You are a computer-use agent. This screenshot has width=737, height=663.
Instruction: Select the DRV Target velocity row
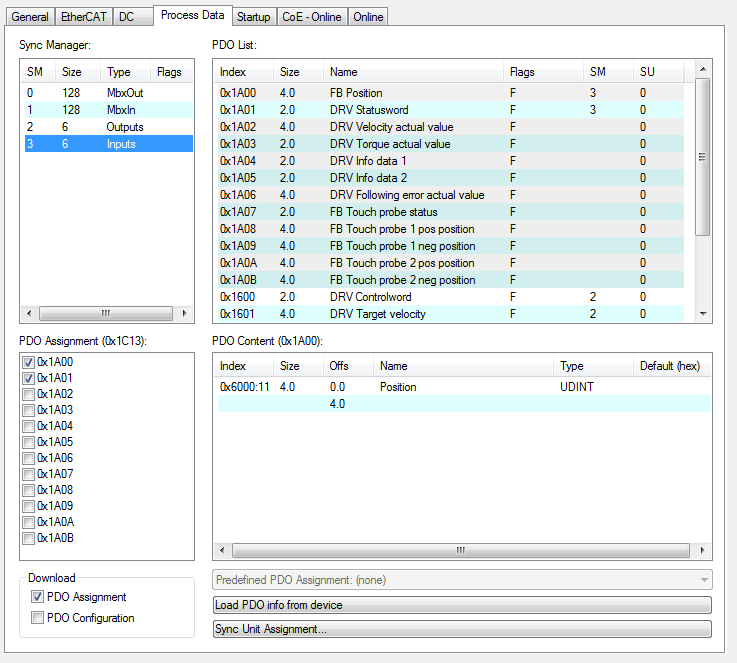coord(451,313)
